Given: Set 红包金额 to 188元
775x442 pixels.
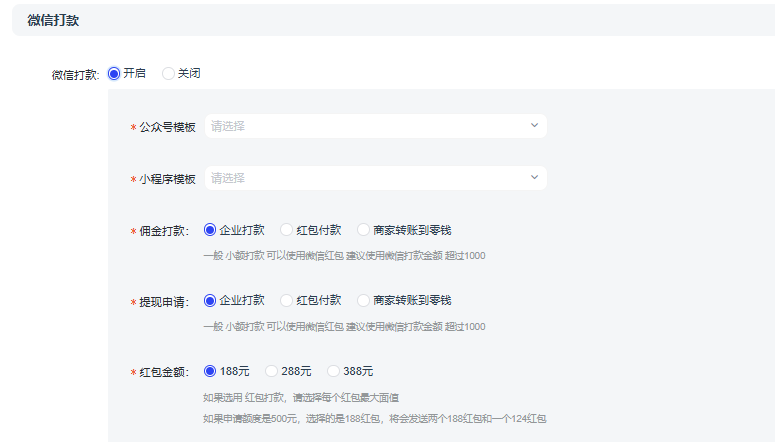Looking at the screenshot, I should (210, 371).
